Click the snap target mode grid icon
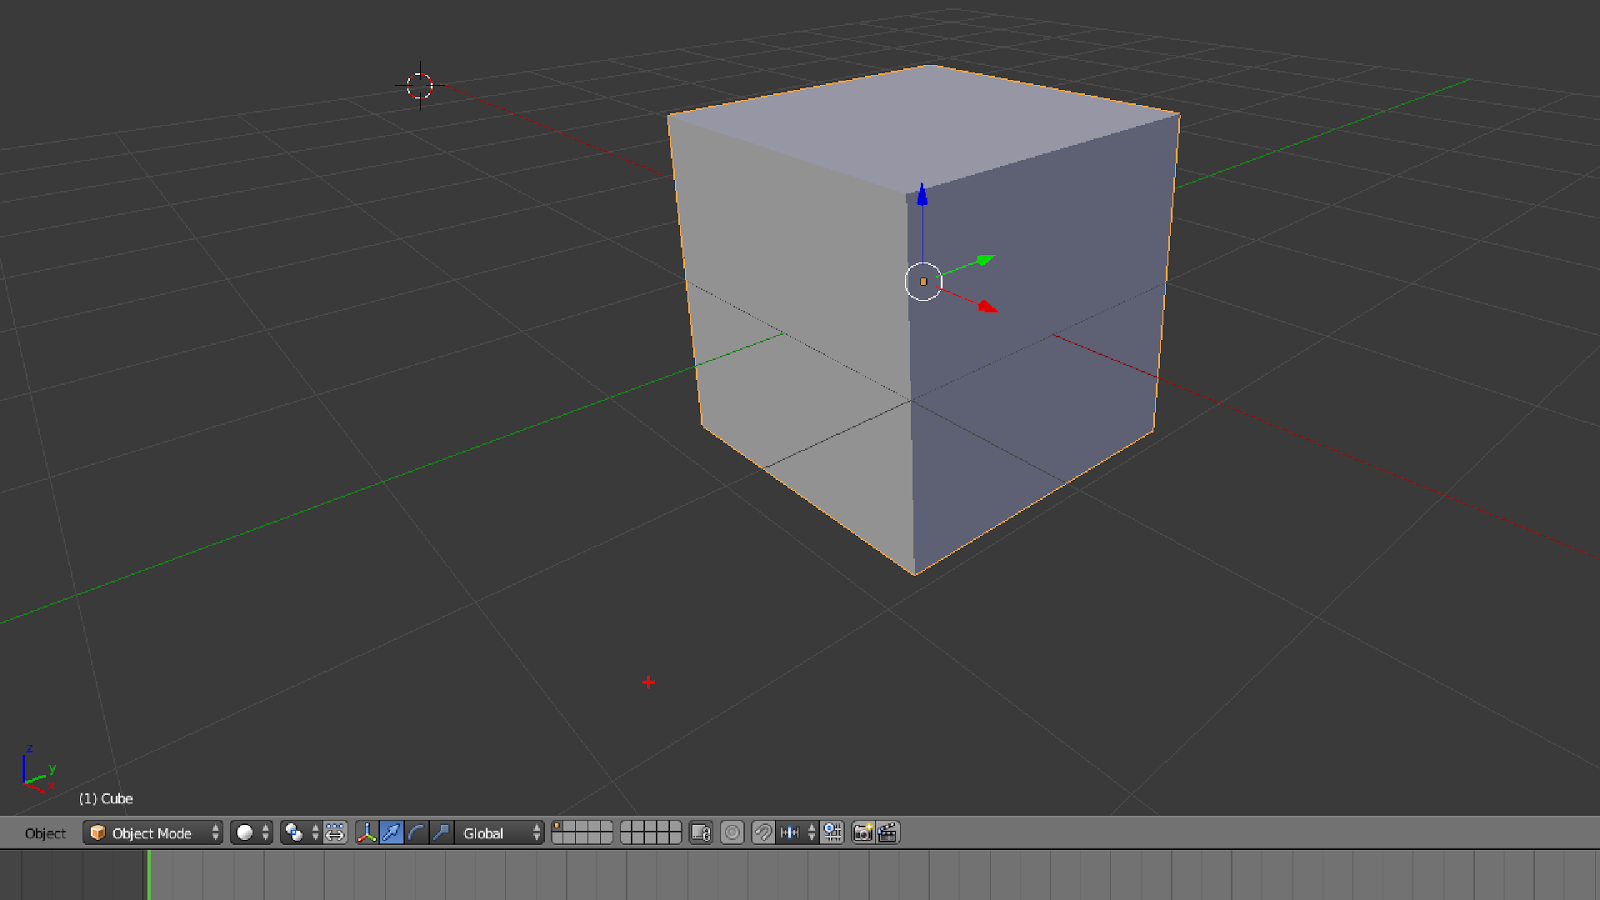 tap(831, 833)
